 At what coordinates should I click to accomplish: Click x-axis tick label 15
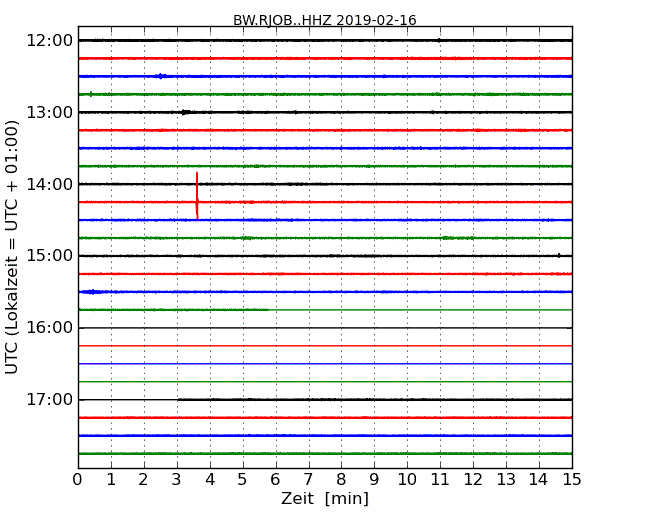pos(572,480)
